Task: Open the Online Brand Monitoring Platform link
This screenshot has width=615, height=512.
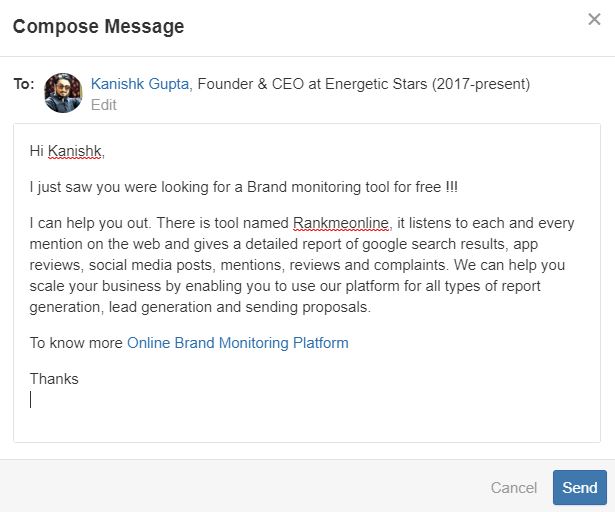Action: pyautogui.click(x=238, y=343)
